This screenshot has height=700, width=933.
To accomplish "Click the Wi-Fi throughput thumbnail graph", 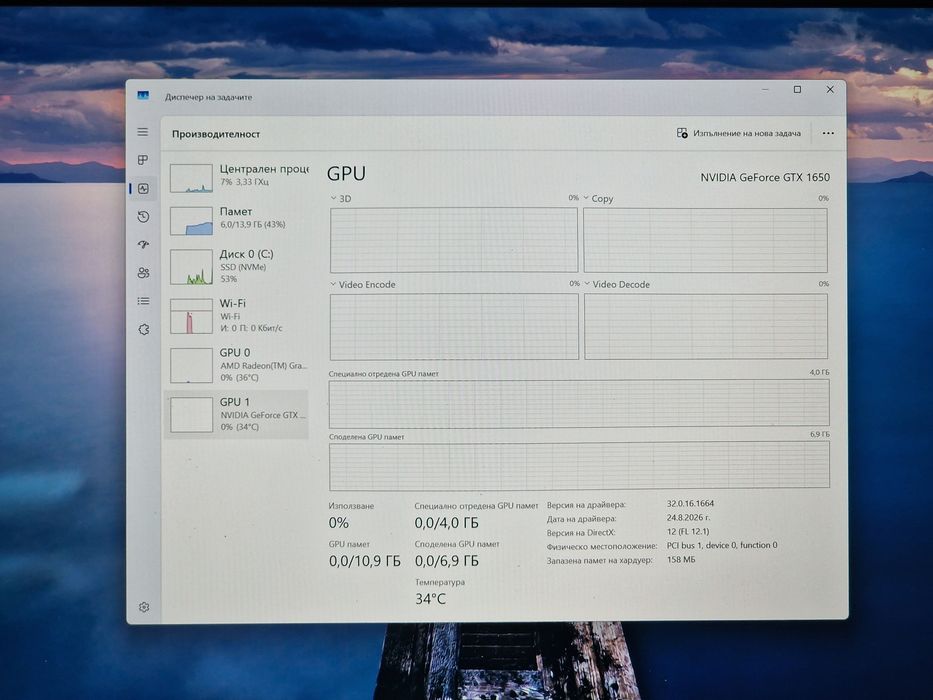I will (191, 316).
